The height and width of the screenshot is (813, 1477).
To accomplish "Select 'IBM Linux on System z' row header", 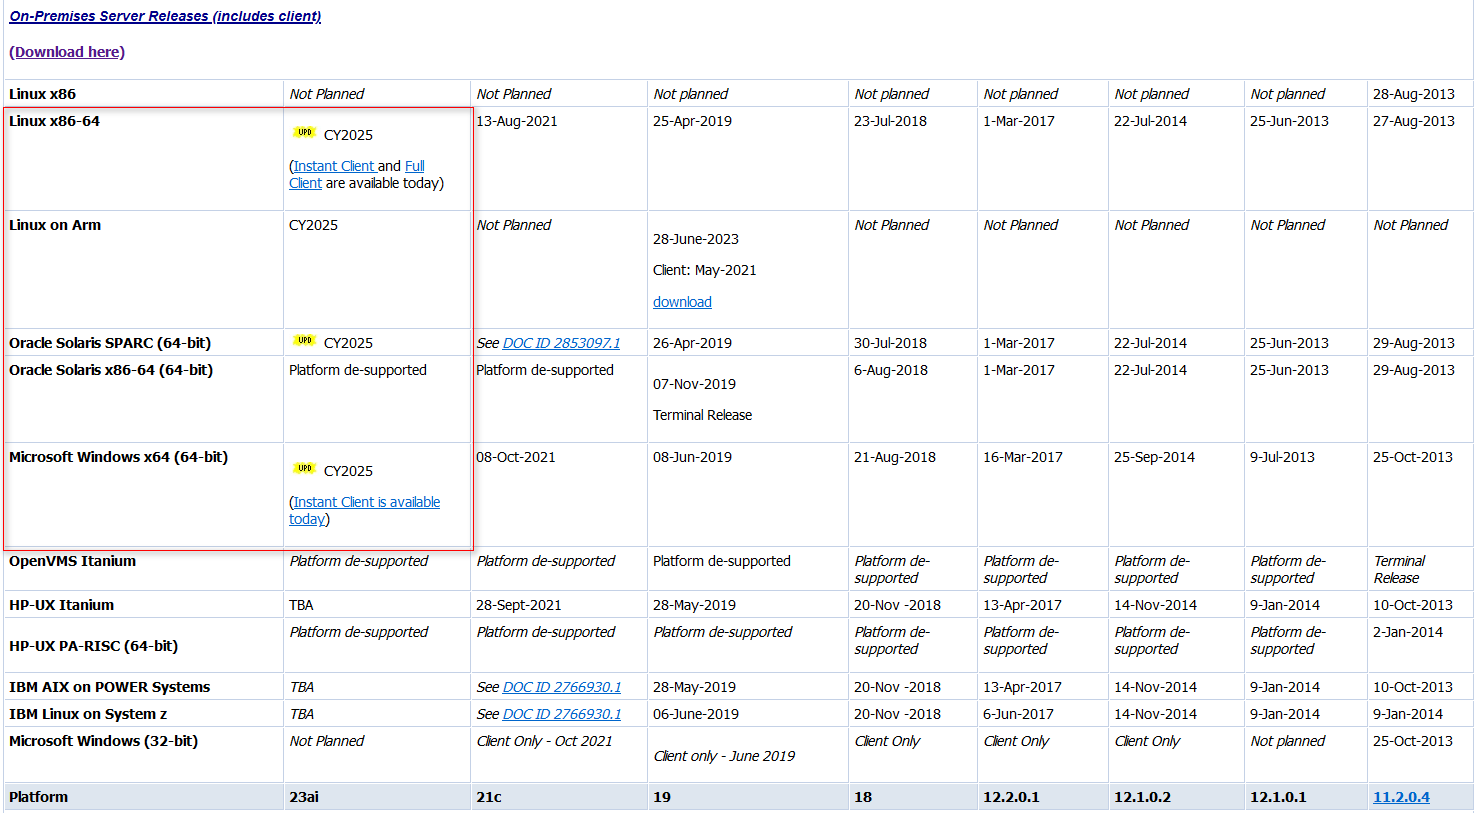I will tap(88, 714).
